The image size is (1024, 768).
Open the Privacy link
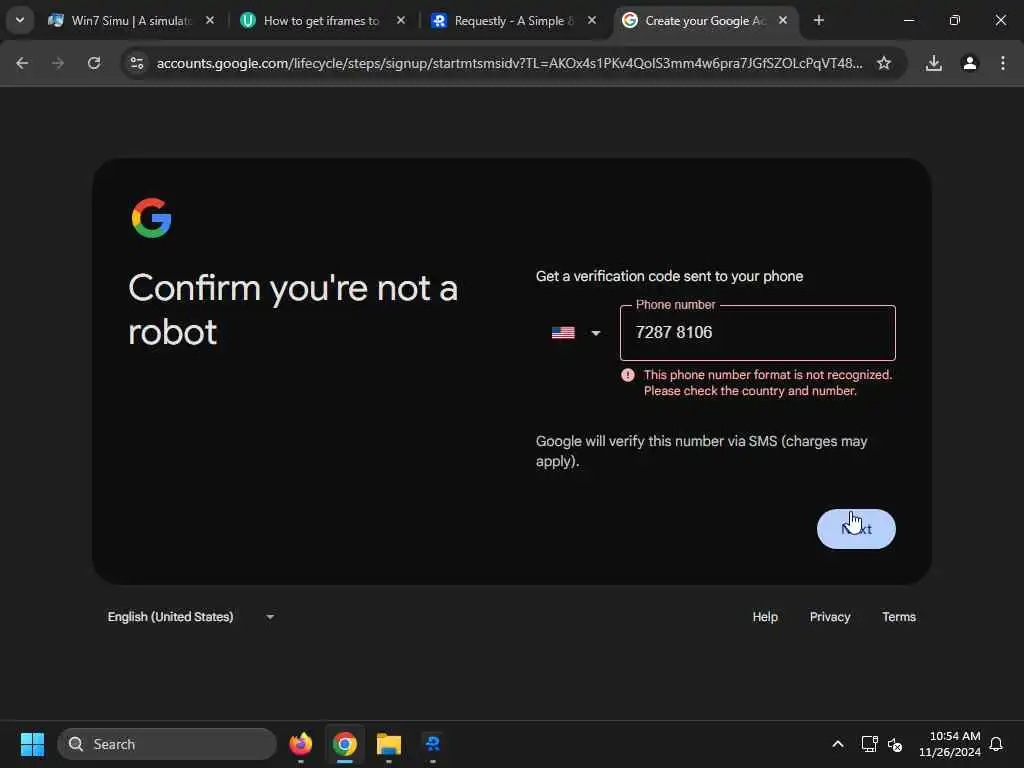point(830,616)
